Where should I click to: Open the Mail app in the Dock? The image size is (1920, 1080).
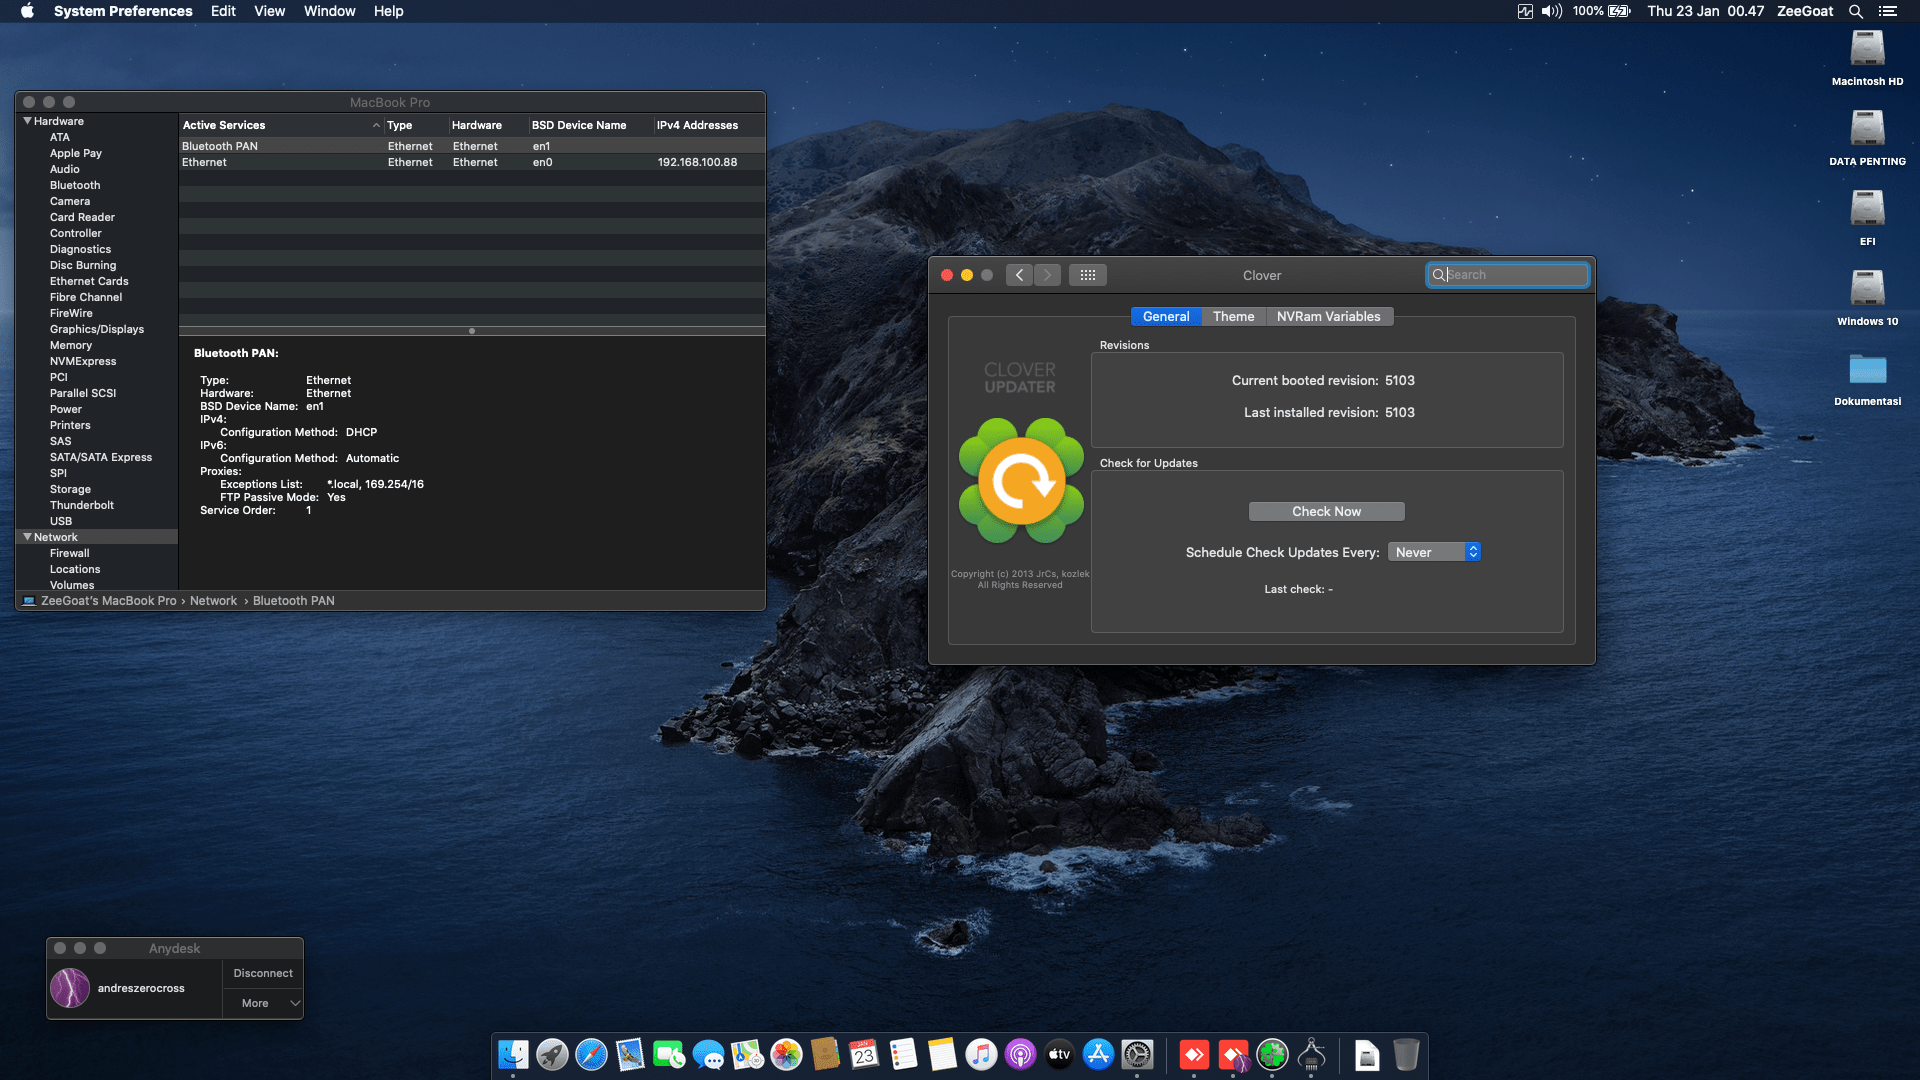point(630,1054)
